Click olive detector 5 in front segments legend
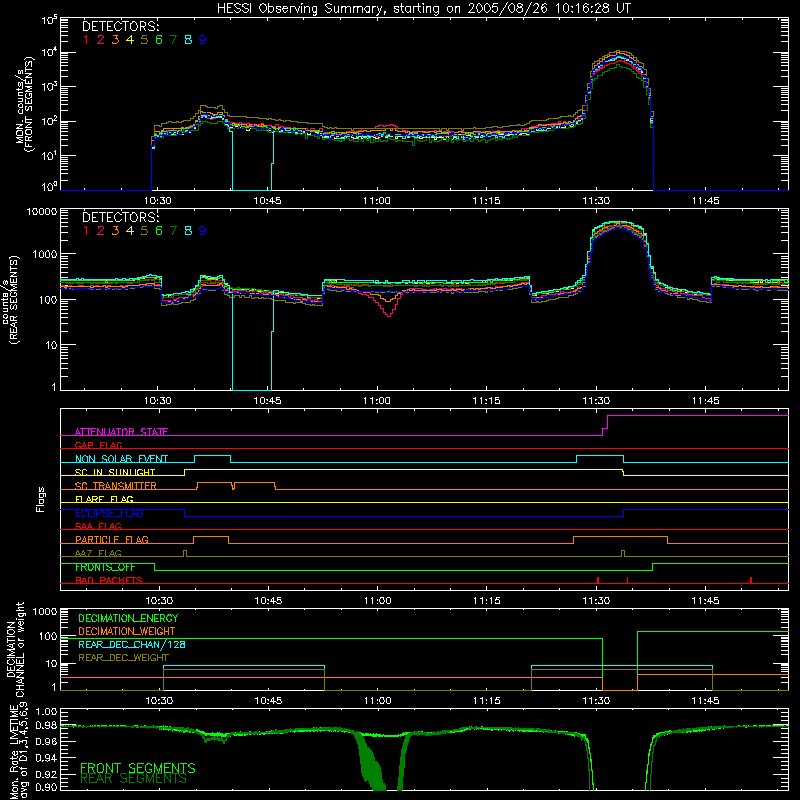Image resolution: width=800 pixels, height=800 pixels. point(144,40)
